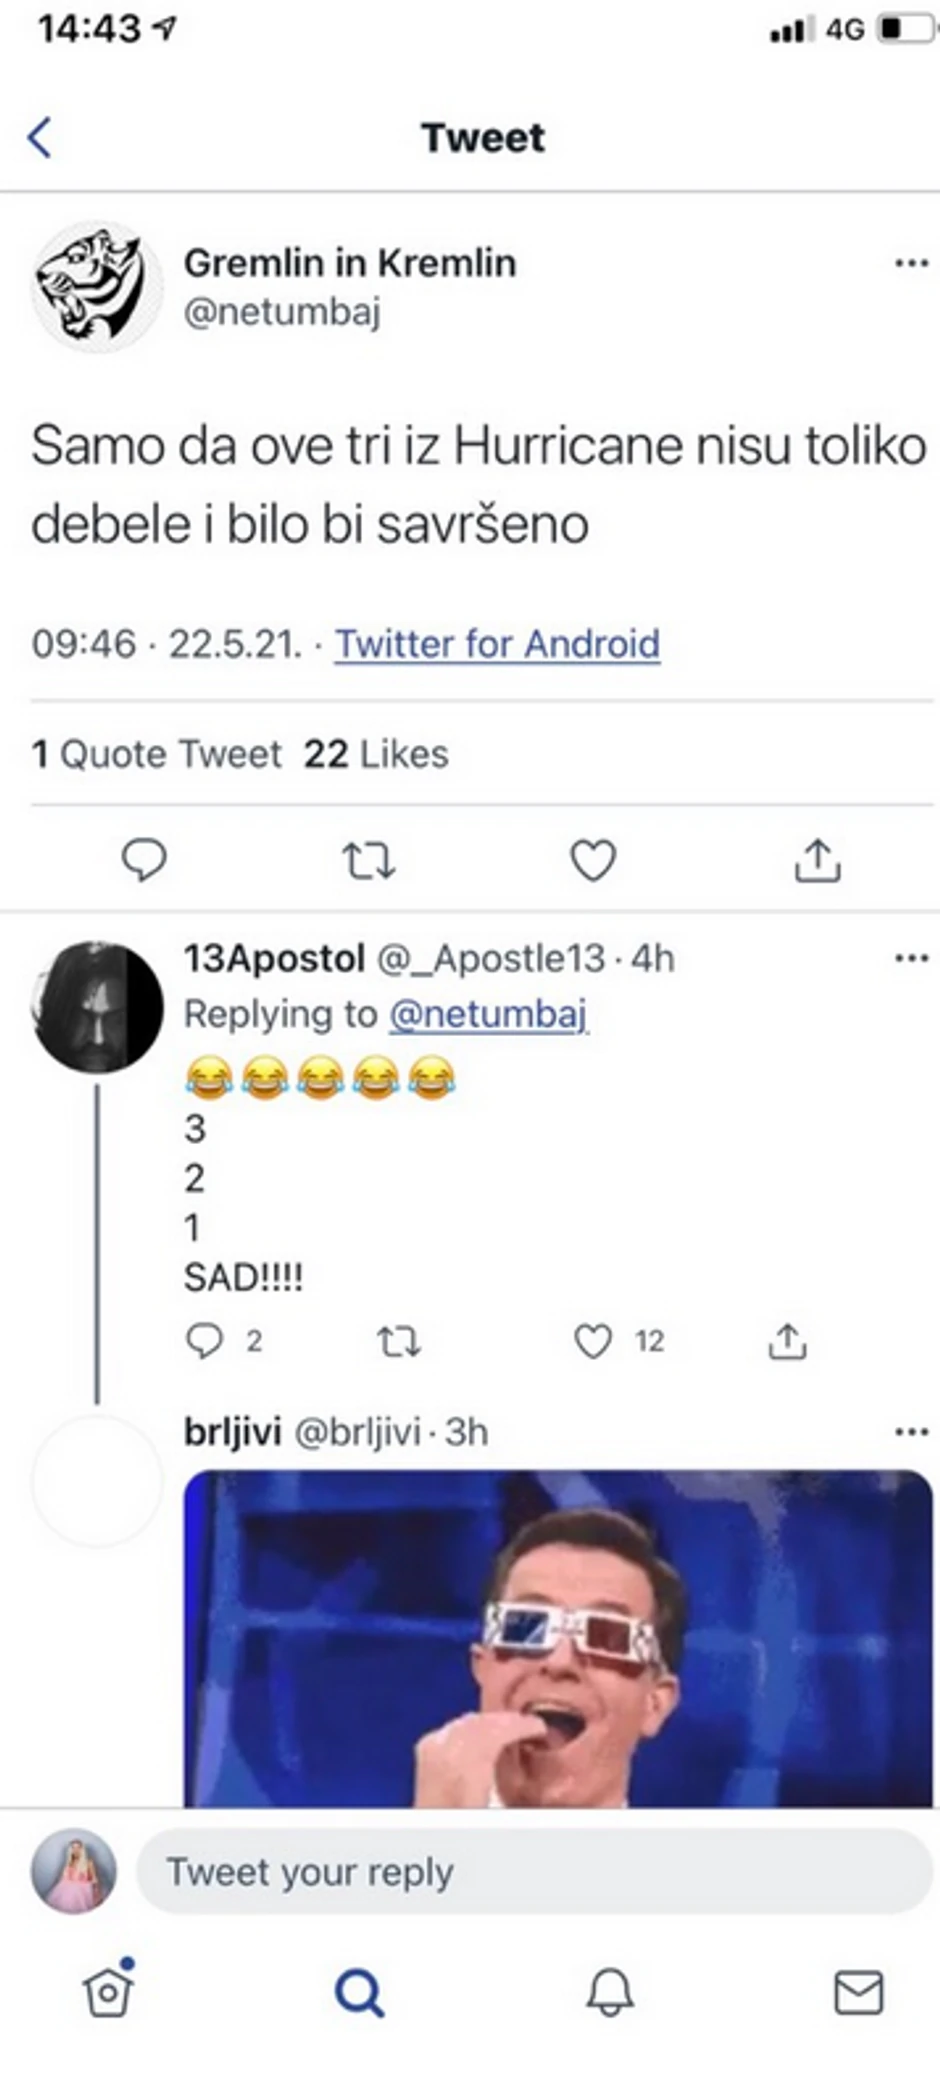The image size is (940, 2088).
Task: Like the main tweet with heart icon
Action: click(x=593, y=860)
